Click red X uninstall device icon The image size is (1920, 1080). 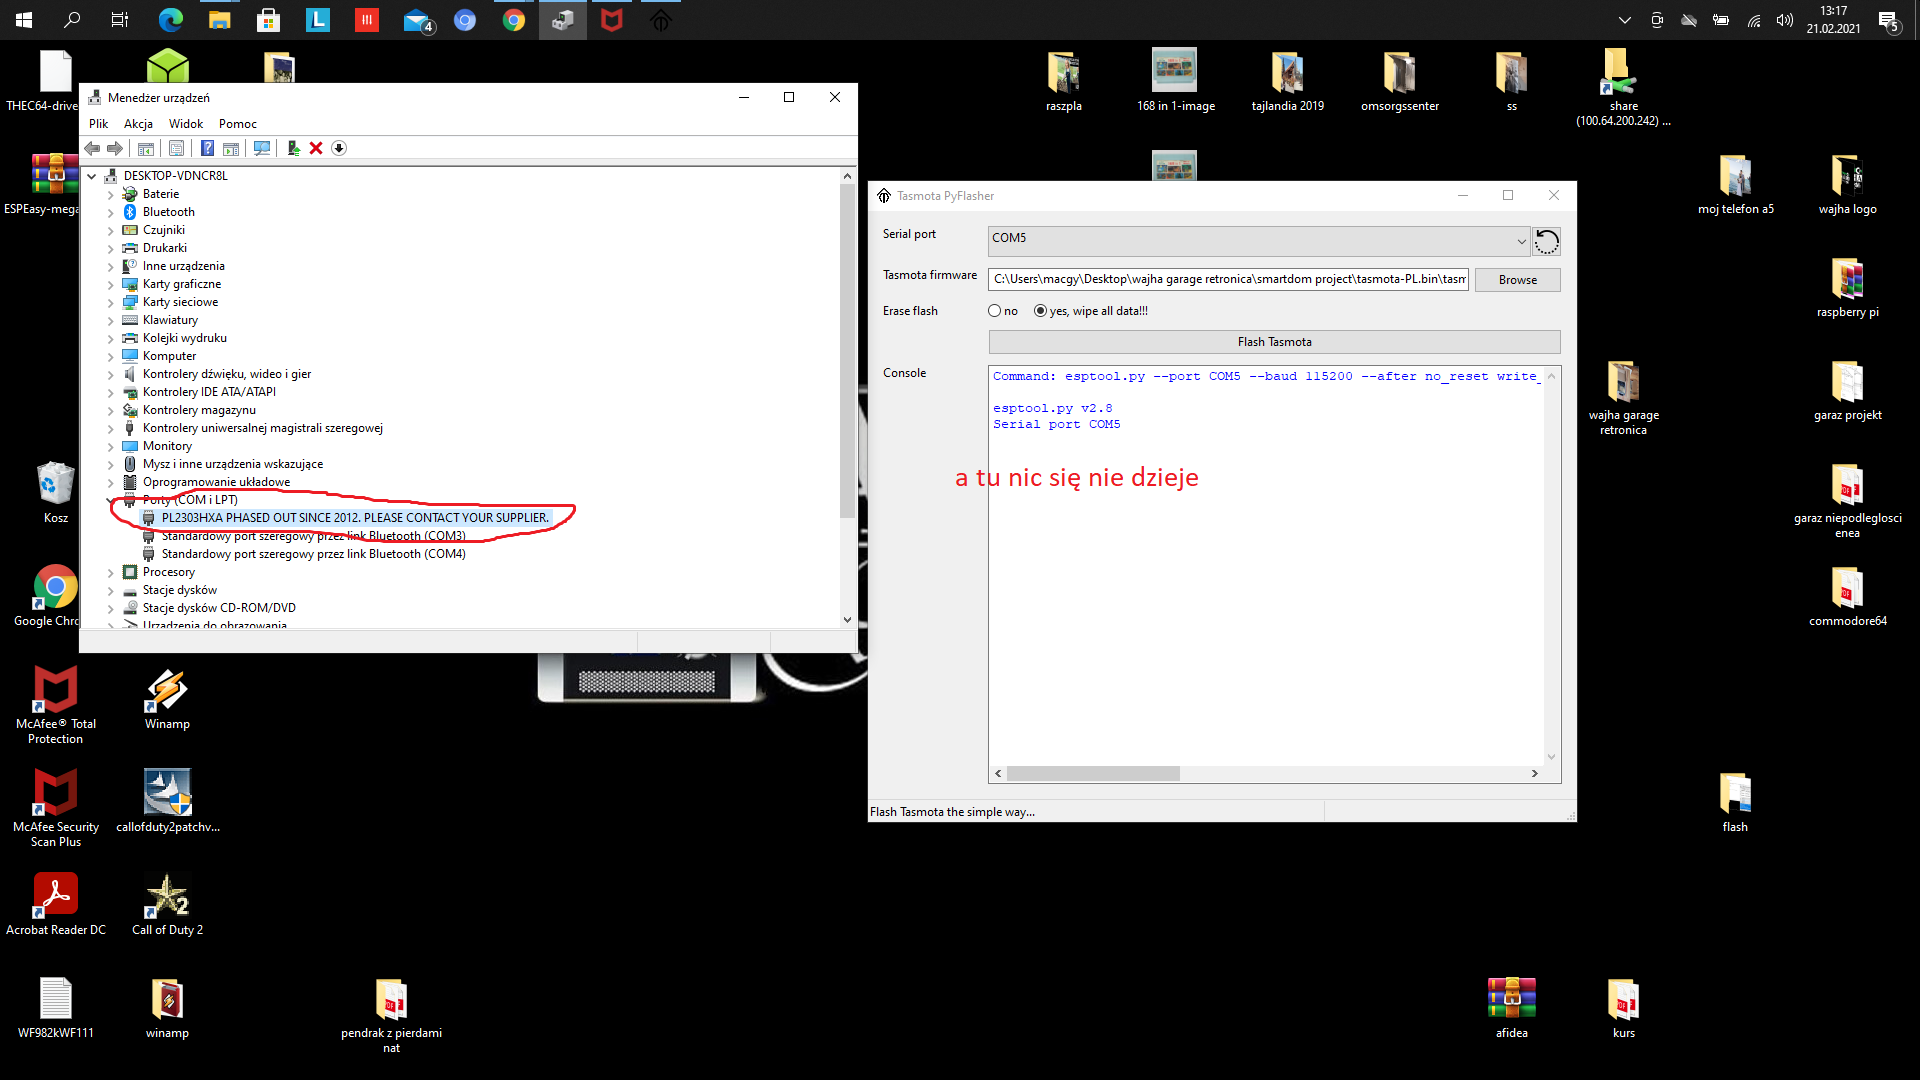[316, 148]
